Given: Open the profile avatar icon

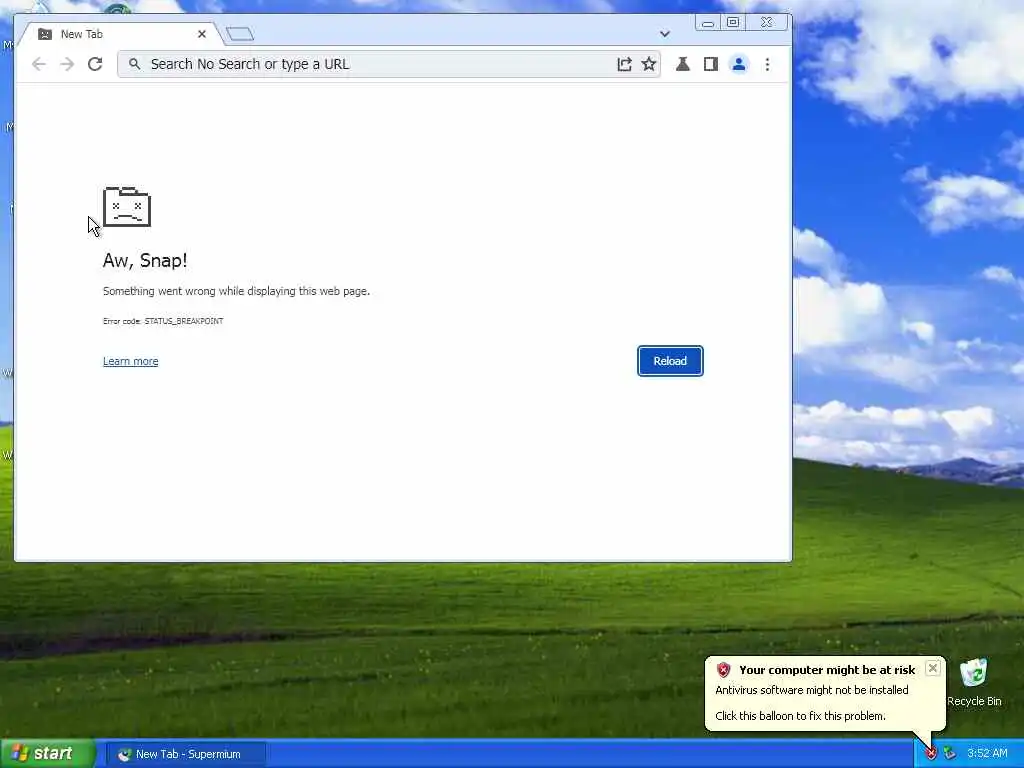Looking at the screenshot, I should 739,64.
